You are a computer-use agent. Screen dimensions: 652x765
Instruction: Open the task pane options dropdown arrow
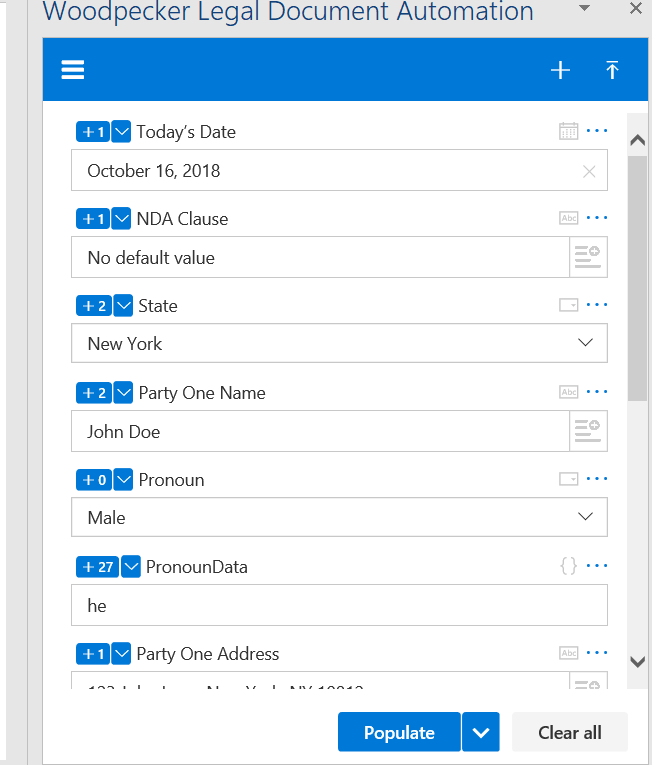coord(584,8)
